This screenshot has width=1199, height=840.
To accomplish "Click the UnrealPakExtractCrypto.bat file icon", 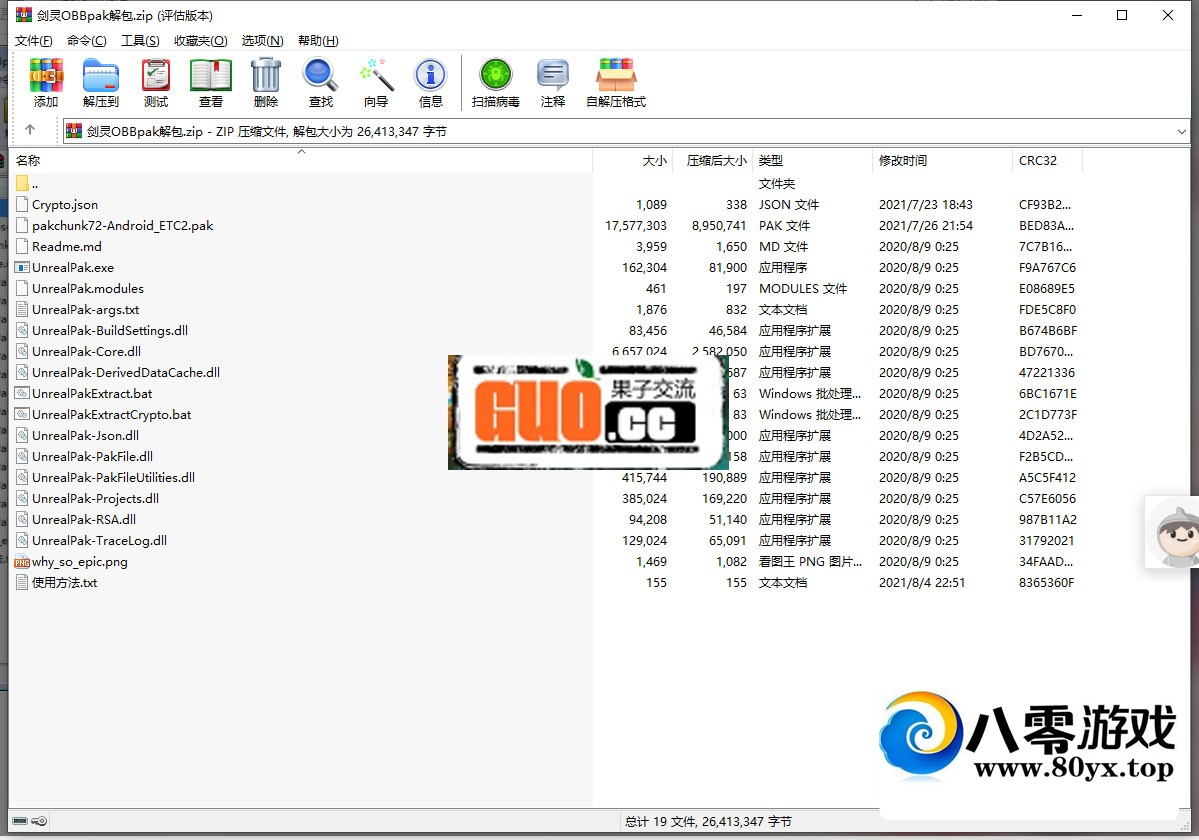I will [x=22, y=414].
